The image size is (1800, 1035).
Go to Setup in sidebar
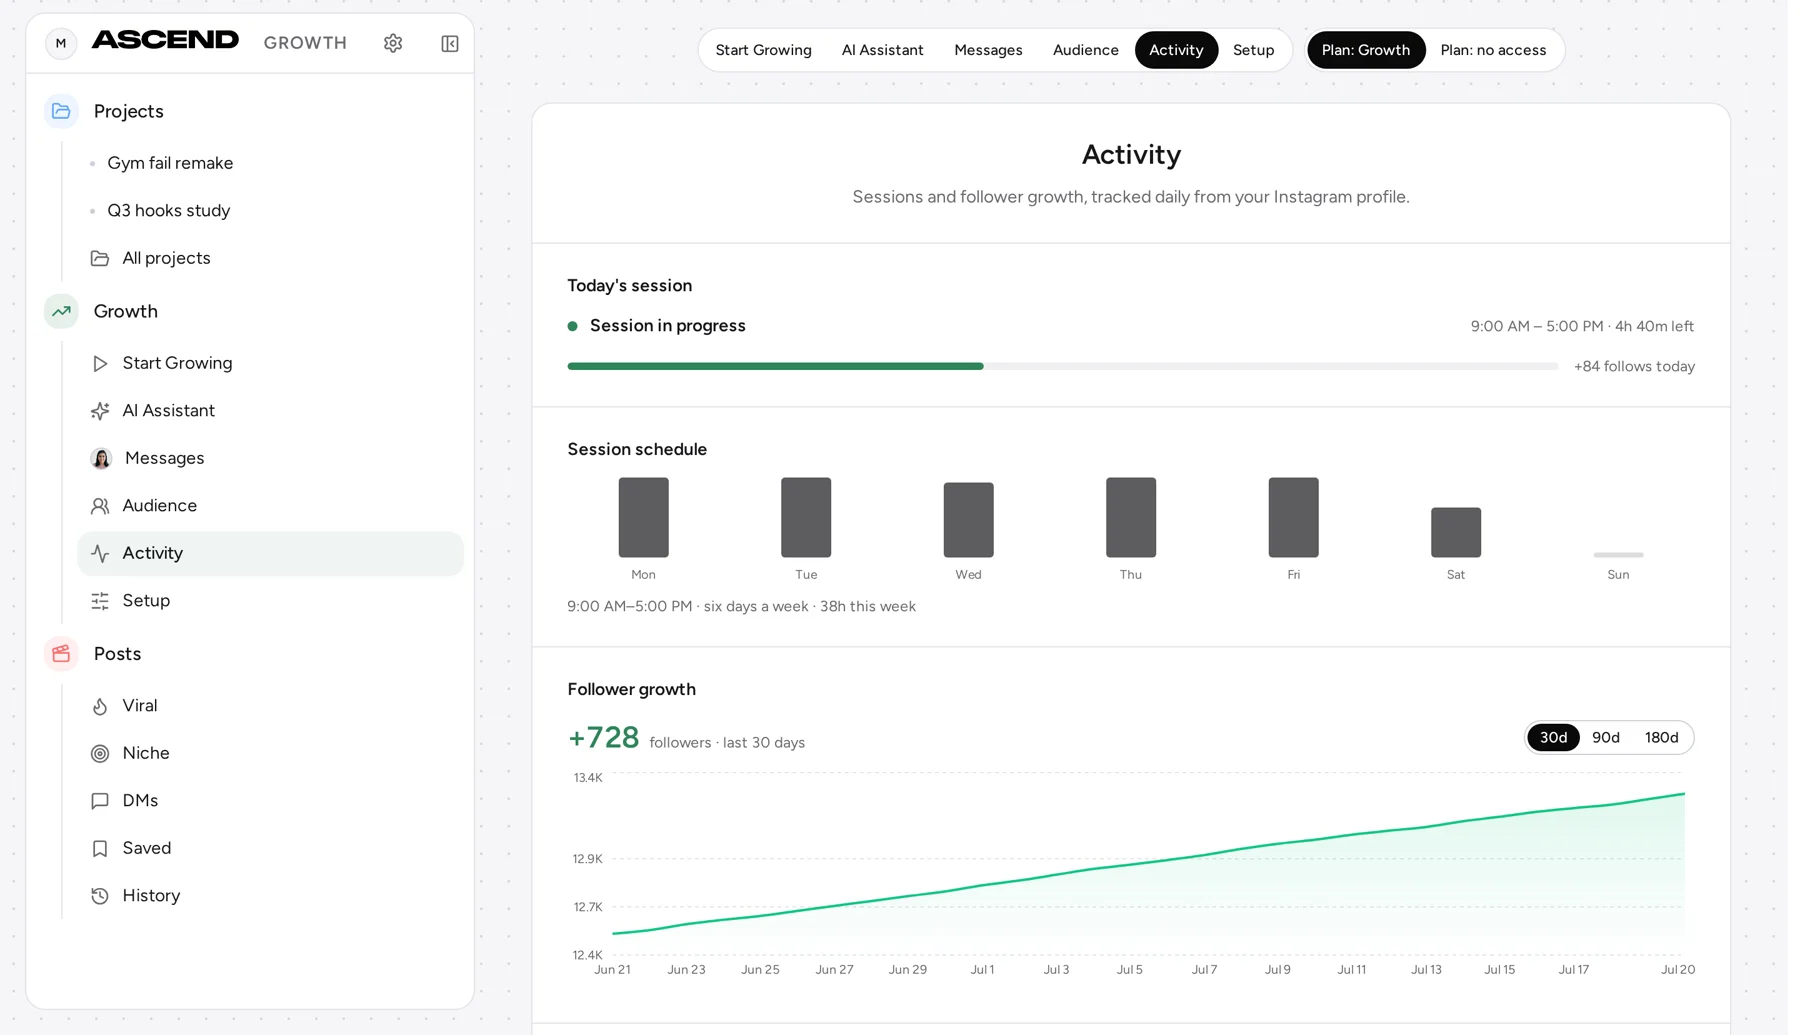(271, 601)
